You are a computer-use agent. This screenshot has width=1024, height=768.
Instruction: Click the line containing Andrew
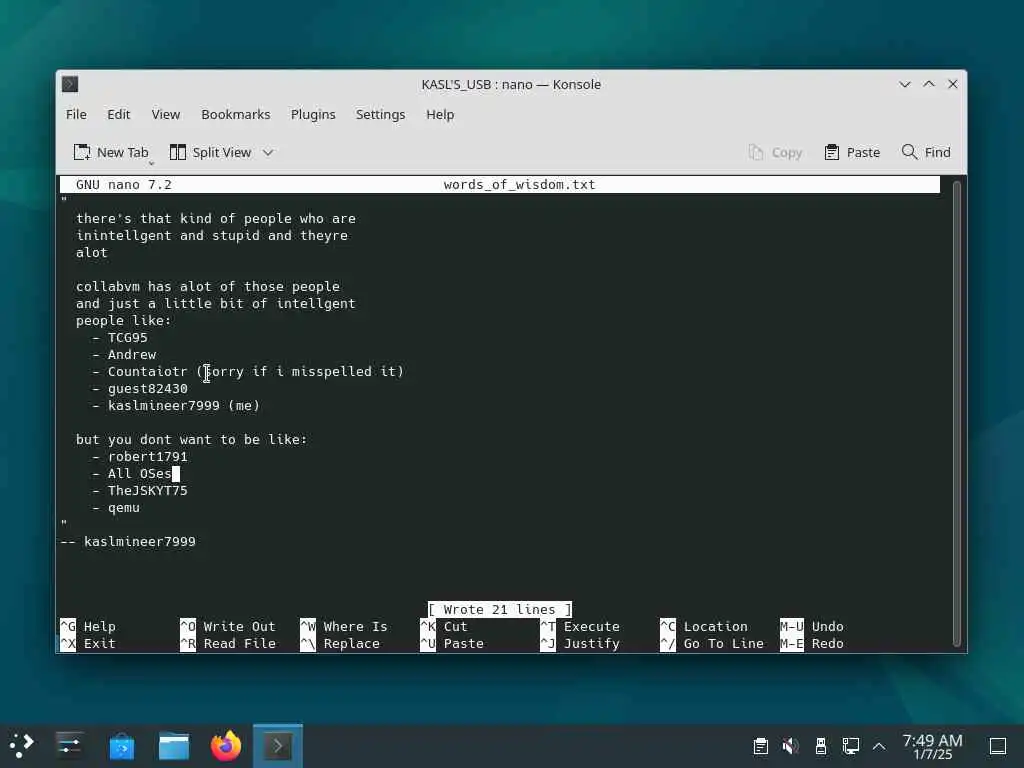pos(123,355)
